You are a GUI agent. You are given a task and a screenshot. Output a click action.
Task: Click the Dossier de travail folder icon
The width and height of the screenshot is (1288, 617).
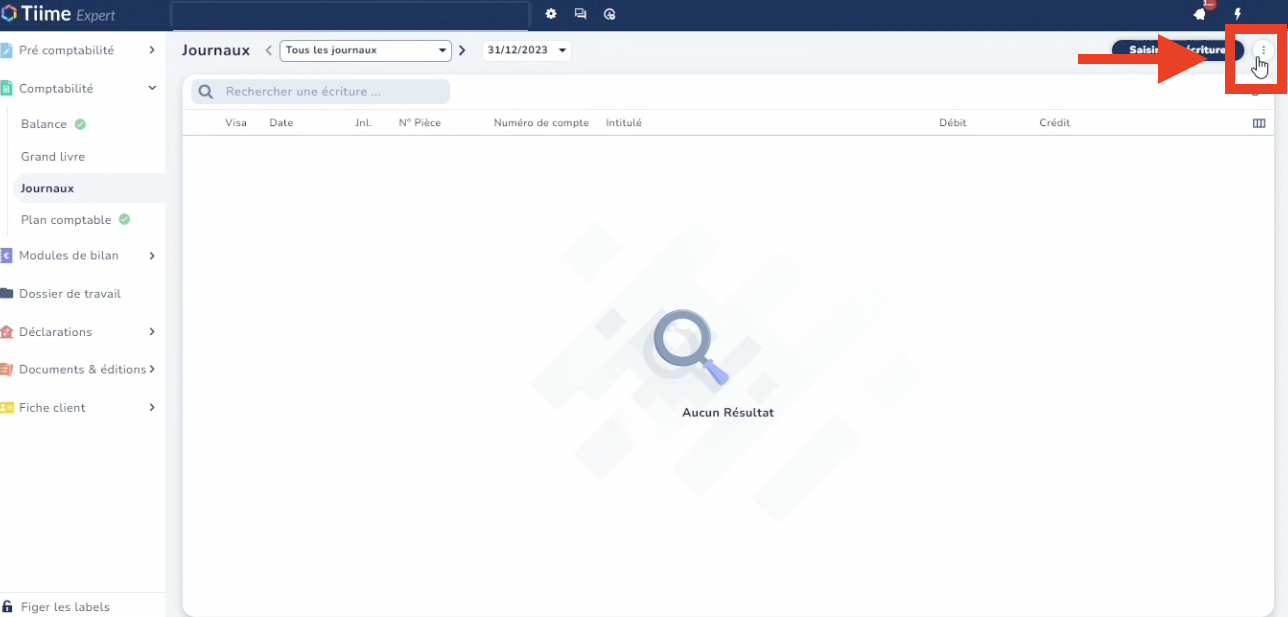tap(6, 294)
